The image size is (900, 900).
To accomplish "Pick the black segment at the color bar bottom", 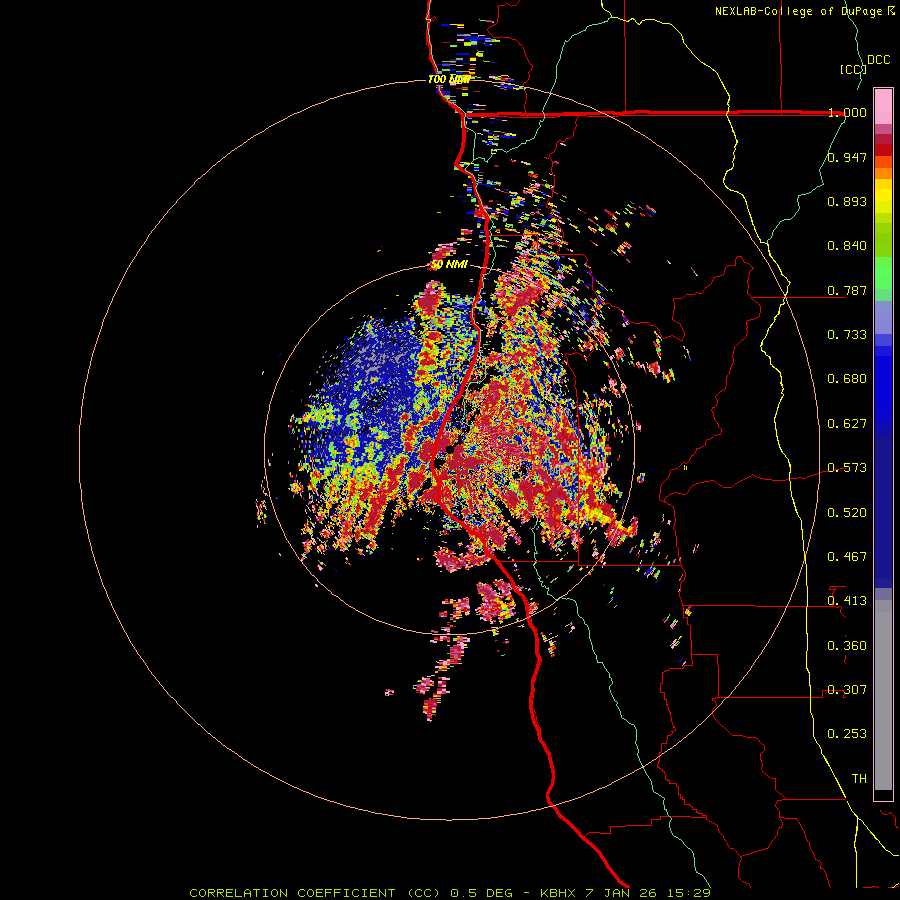I will tap(883, 794).
